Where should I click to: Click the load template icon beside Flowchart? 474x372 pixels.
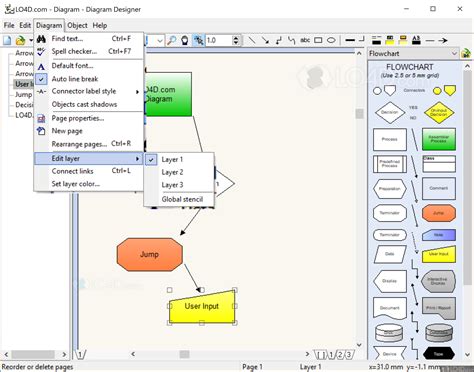(x=466, y=53)
